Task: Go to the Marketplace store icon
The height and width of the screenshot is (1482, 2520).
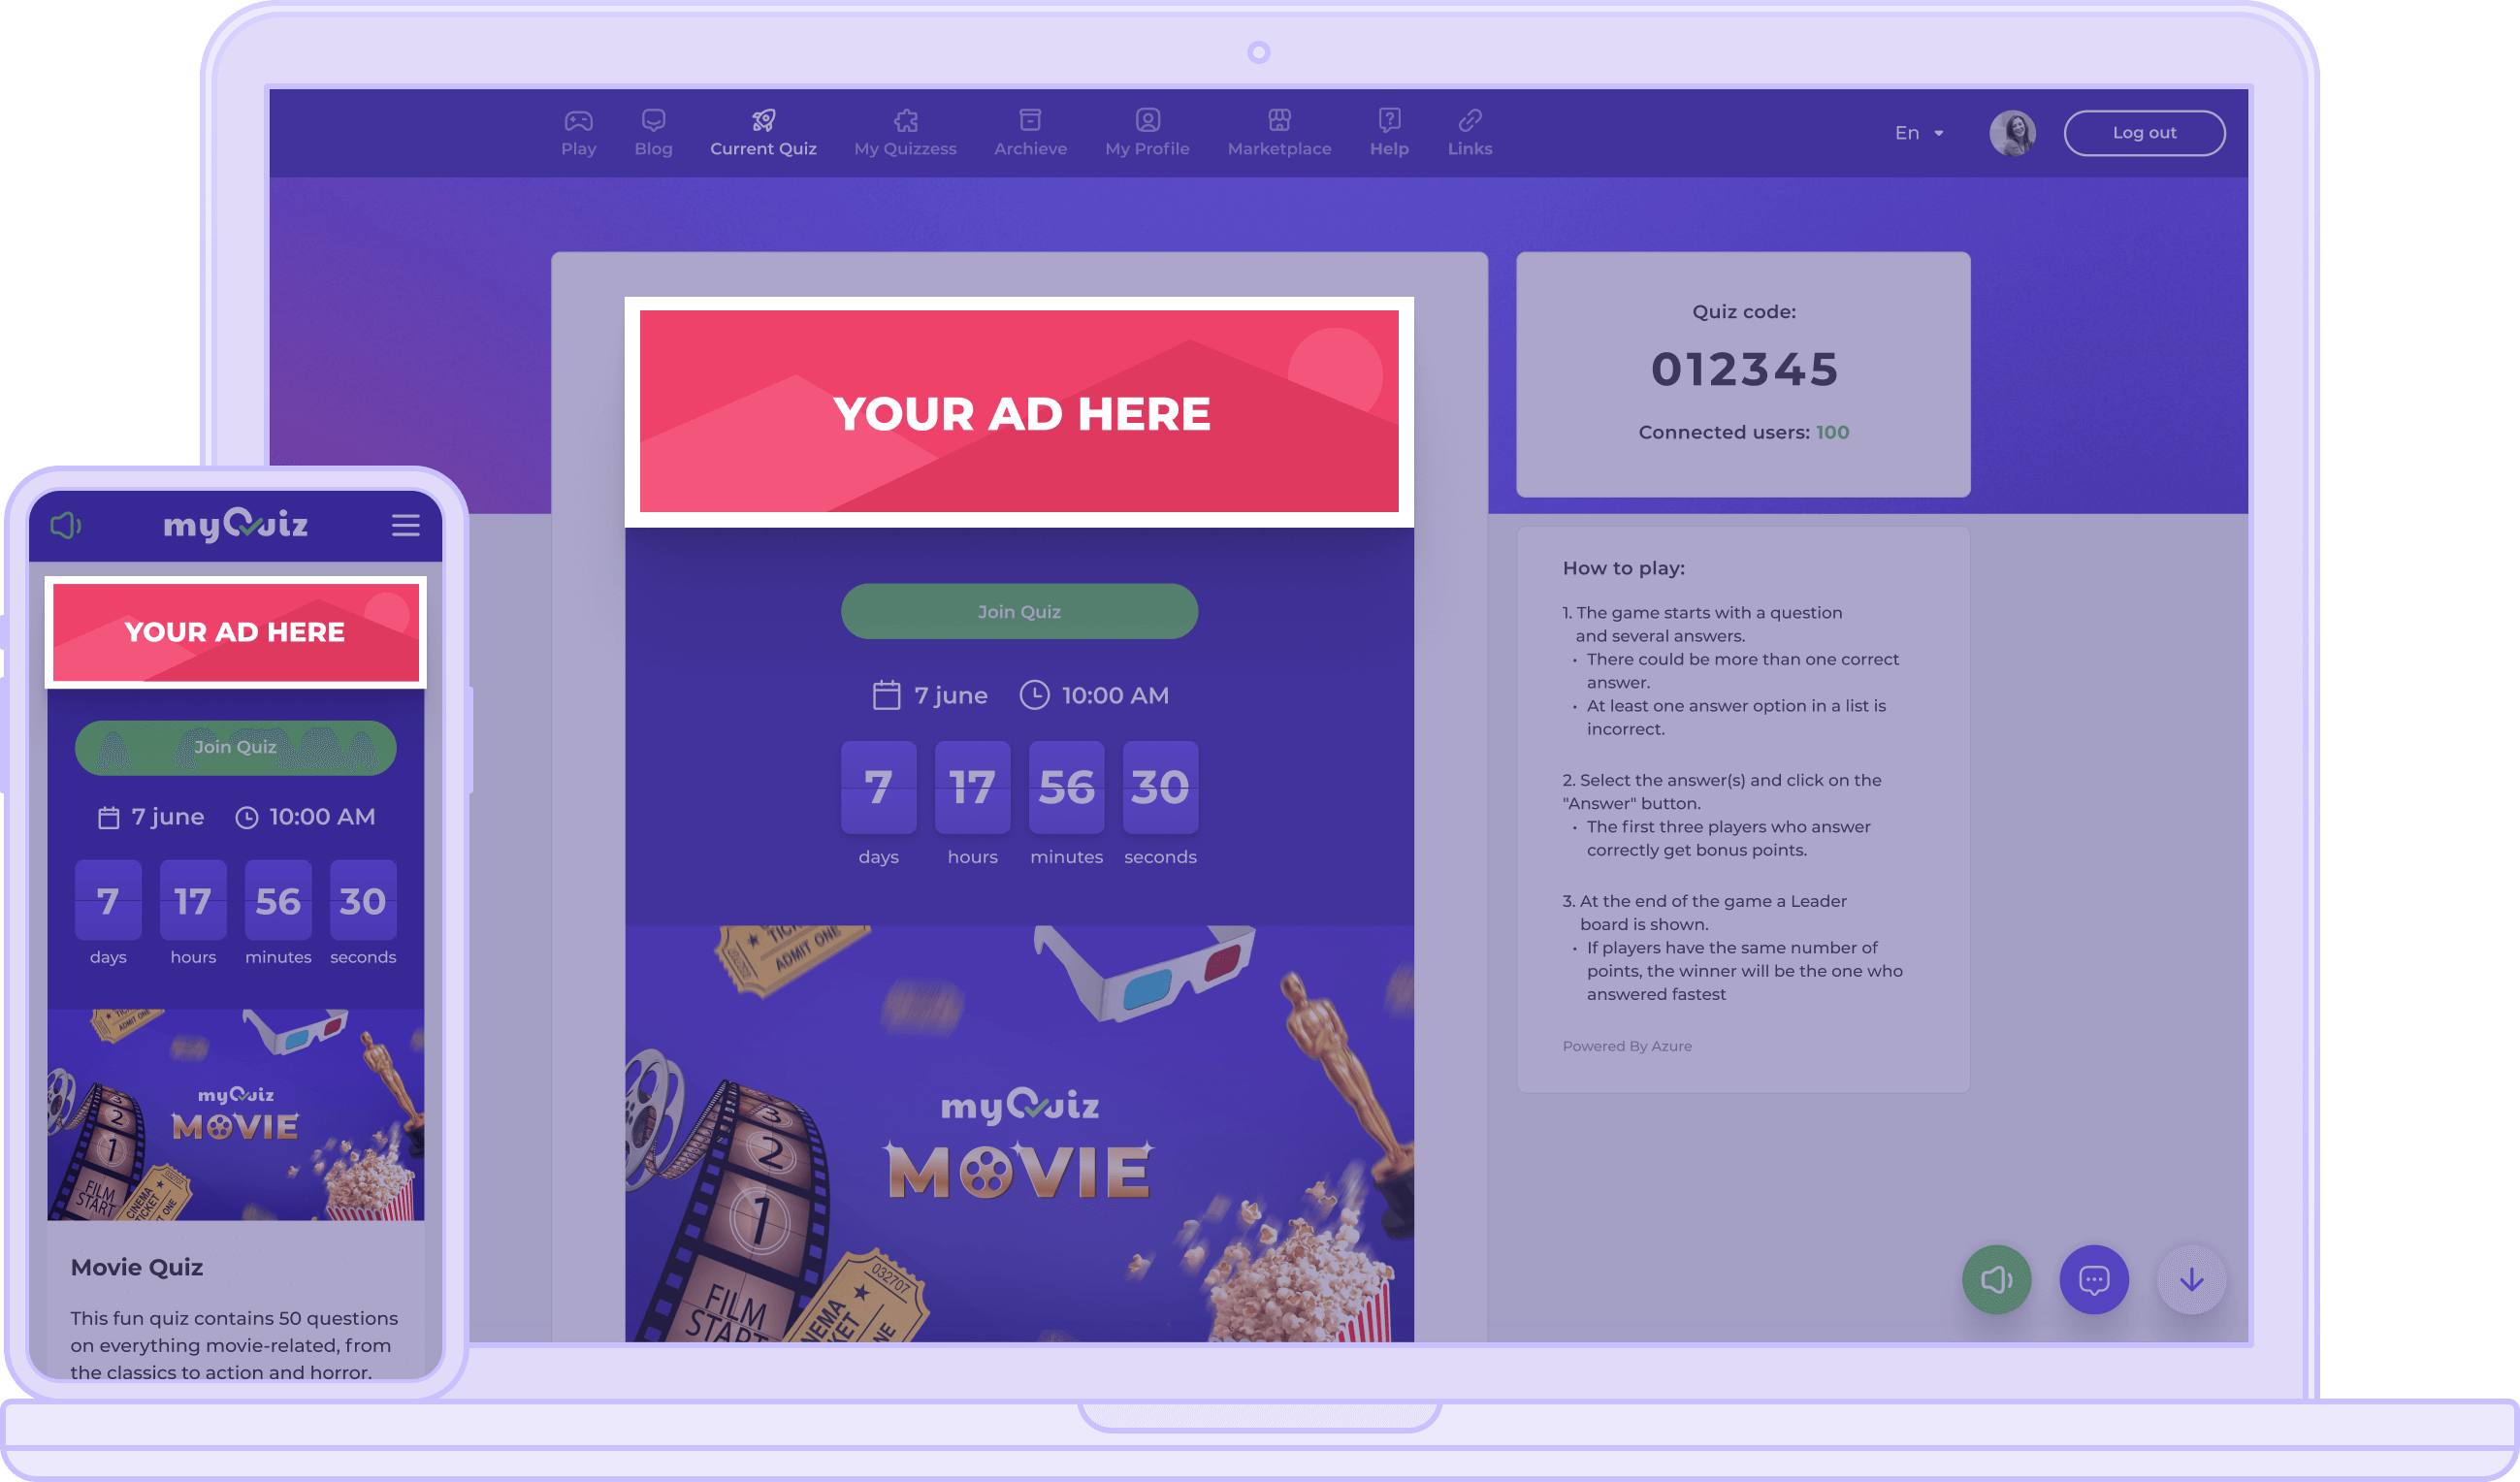Action: 1279,121
